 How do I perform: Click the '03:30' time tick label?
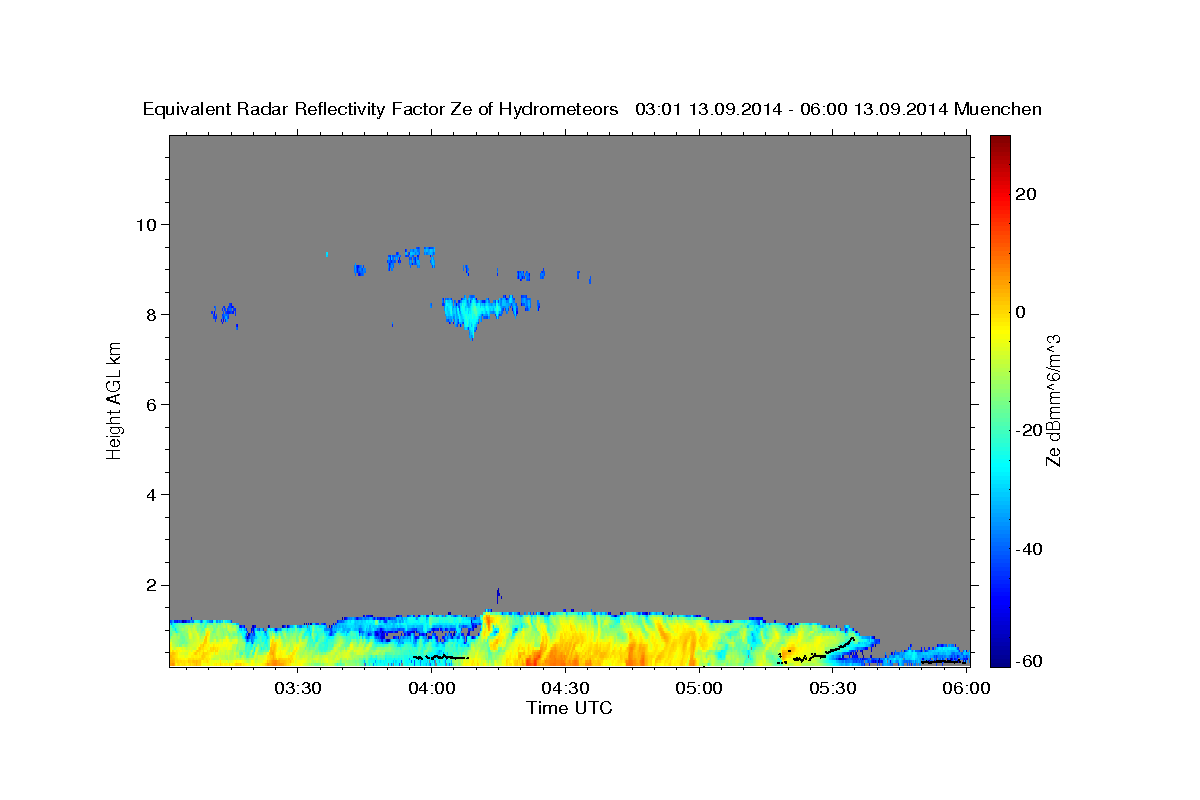tap(298, 688)
